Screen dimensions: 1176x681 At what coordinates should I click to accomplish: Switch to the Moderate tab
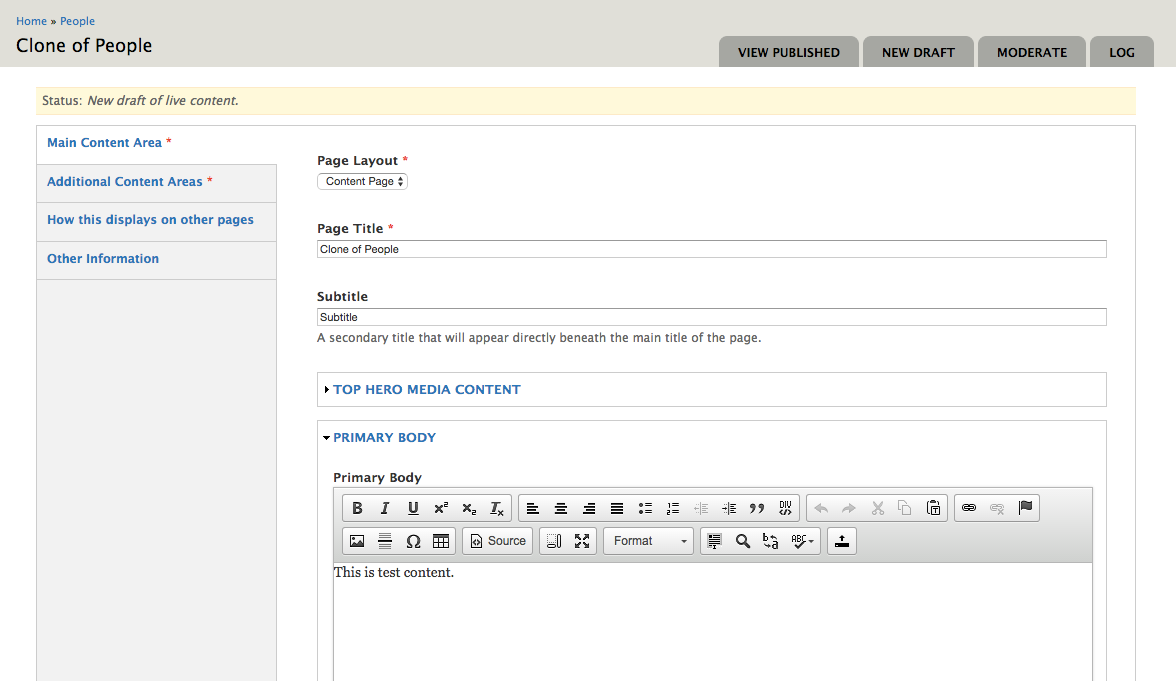coord(1031,52)
